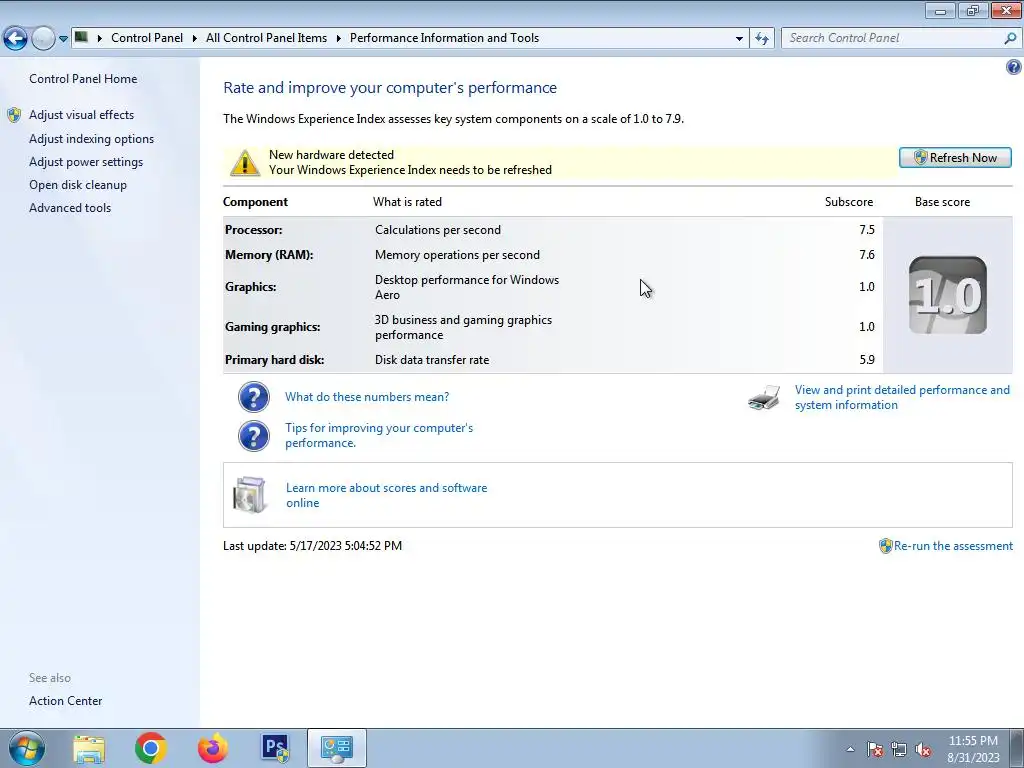Open Photoshop from taskbar
1024x768 pixels.
(275, 748)
